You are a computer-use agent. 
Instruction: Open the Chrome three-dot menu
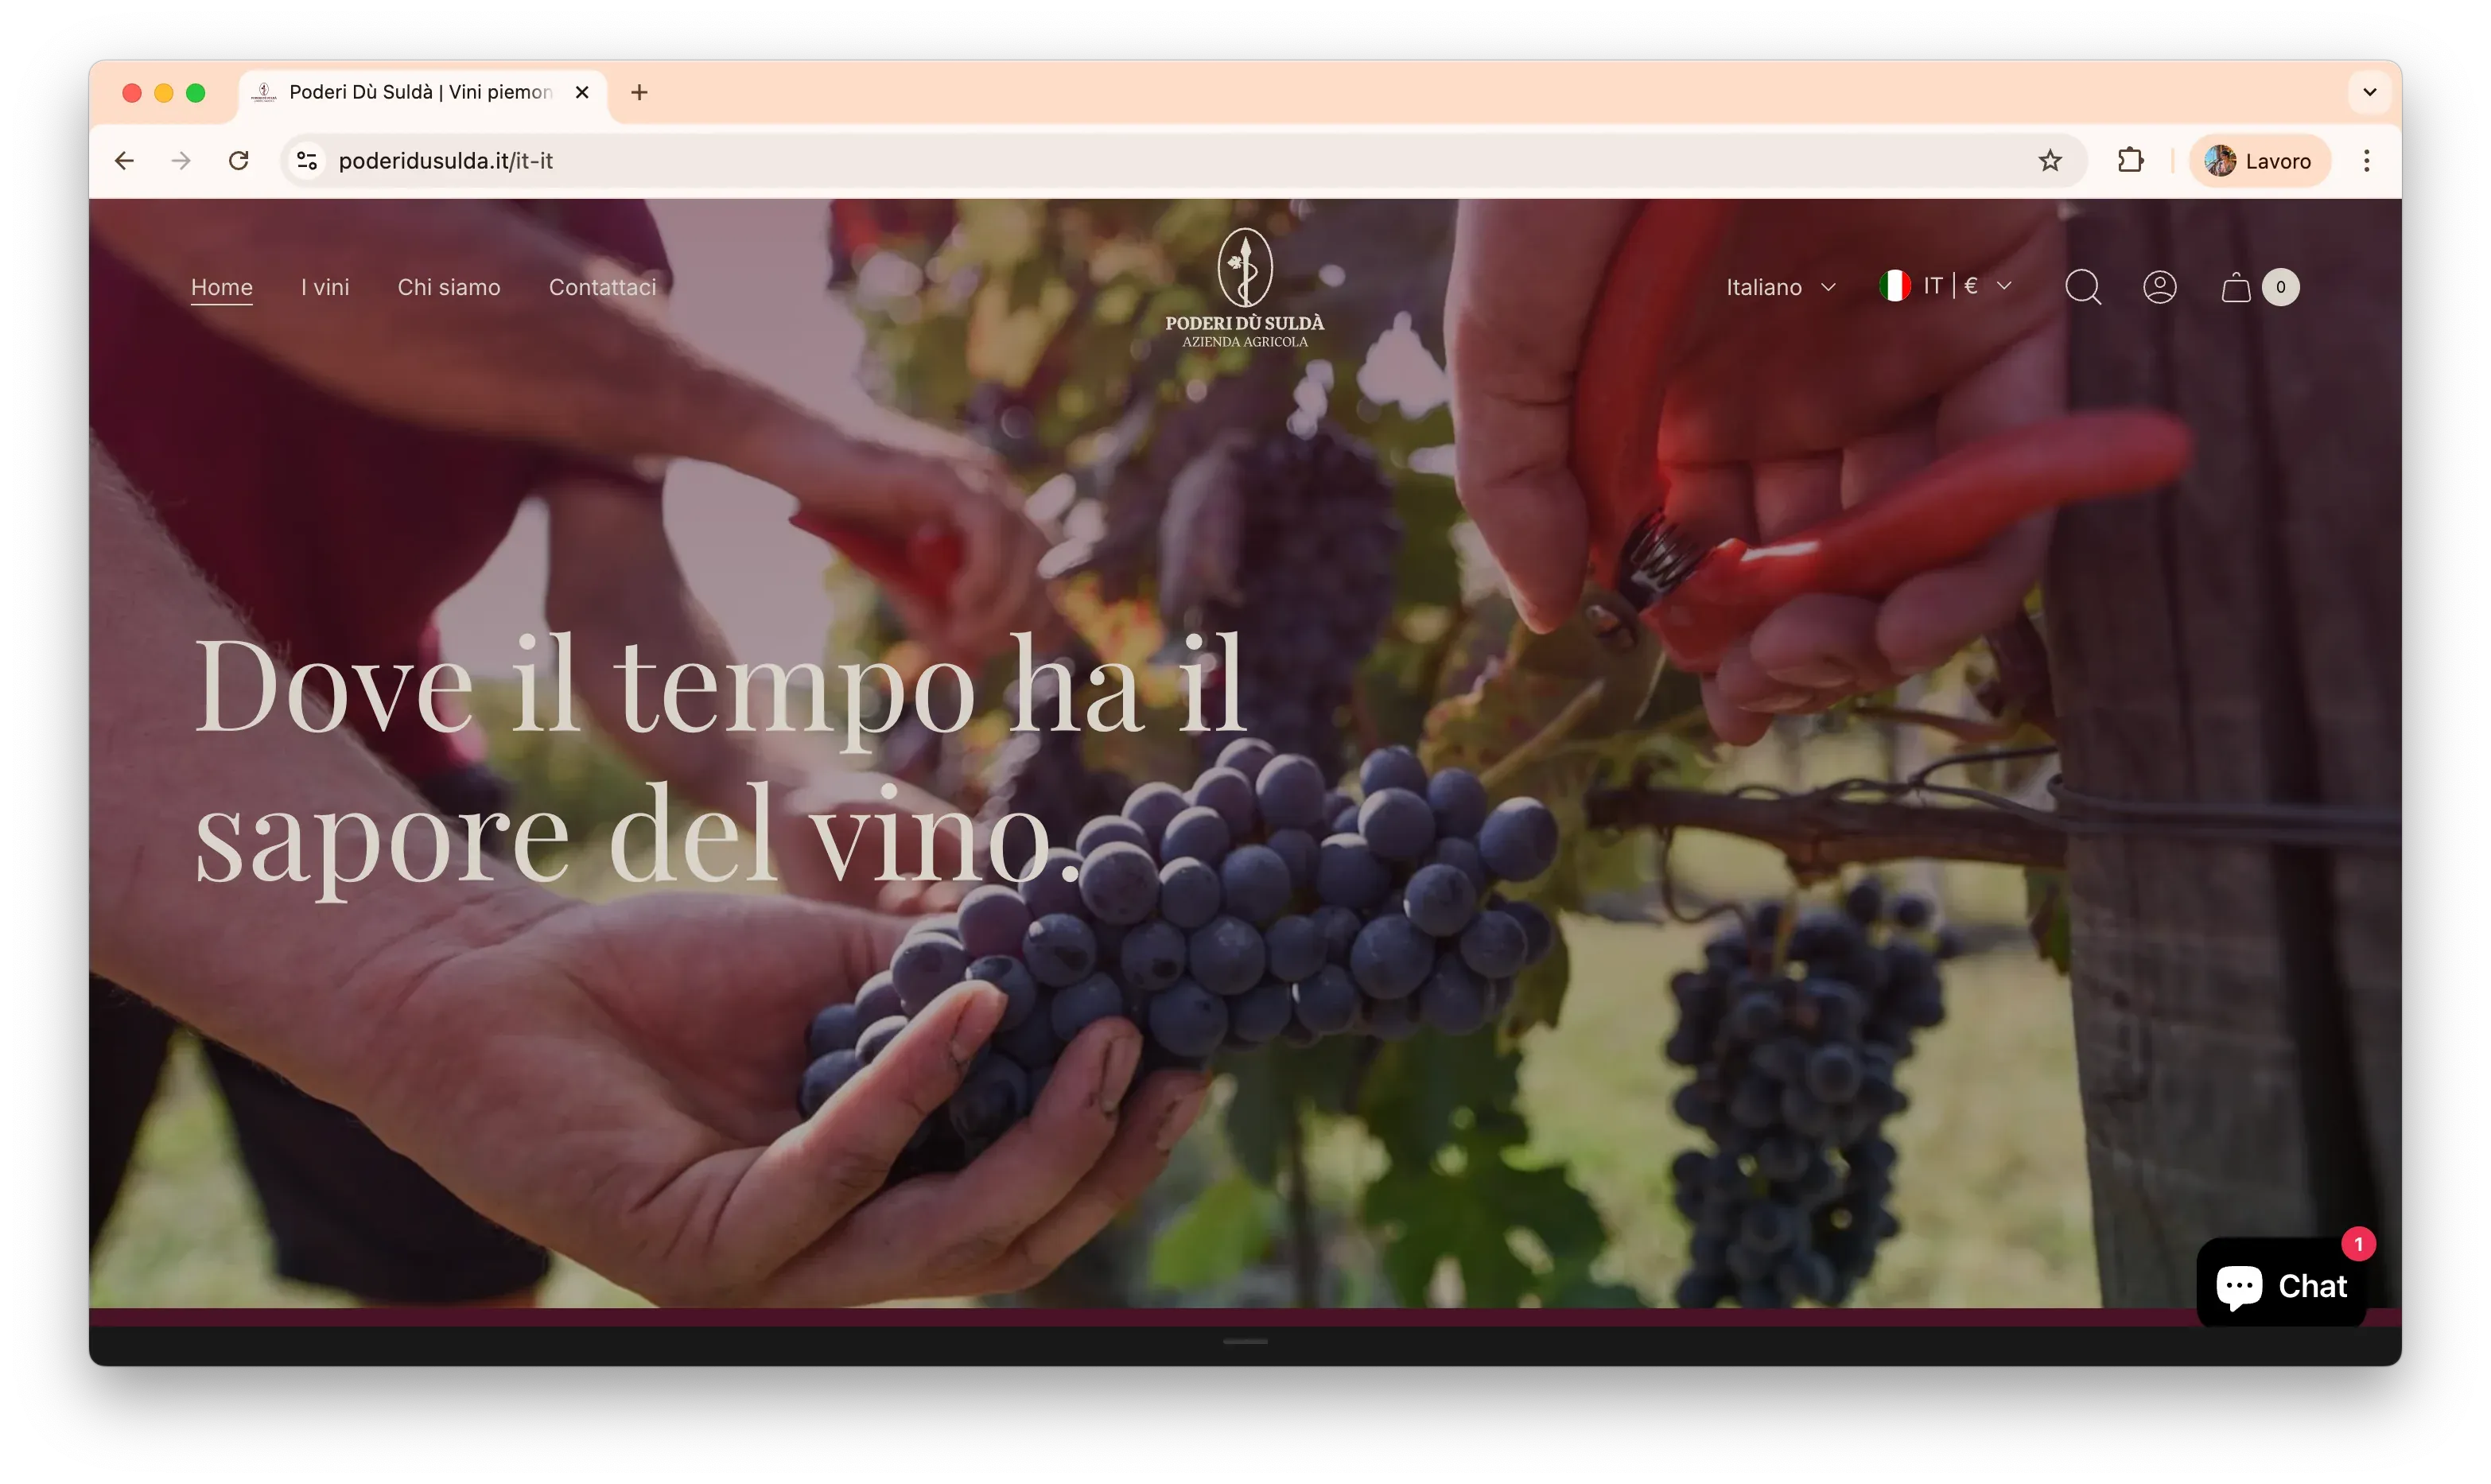click(2367, 160)
